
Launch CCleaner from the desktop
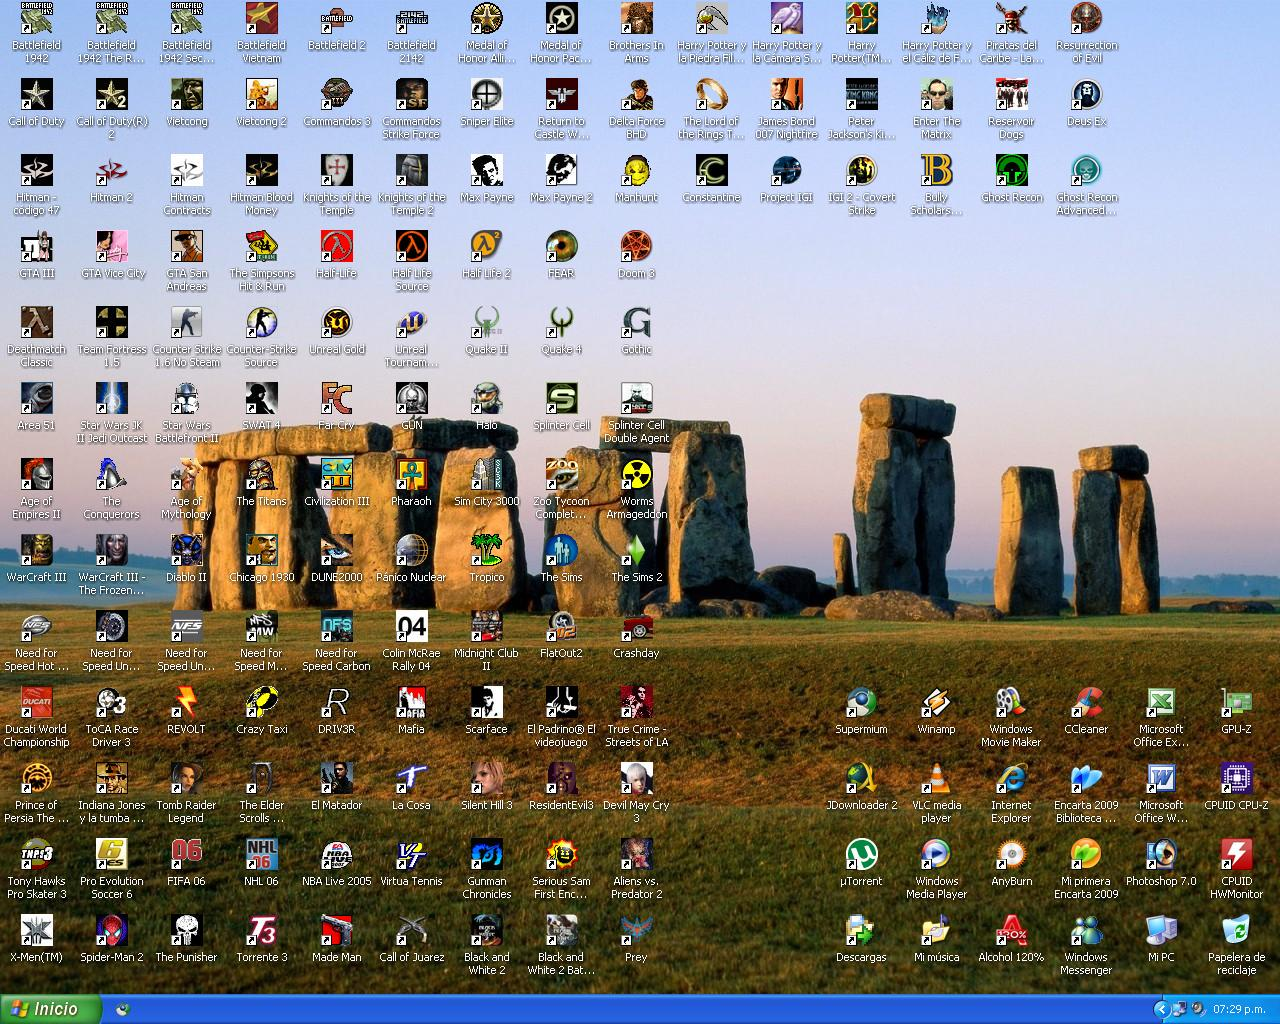click(x=1087, y=712)
